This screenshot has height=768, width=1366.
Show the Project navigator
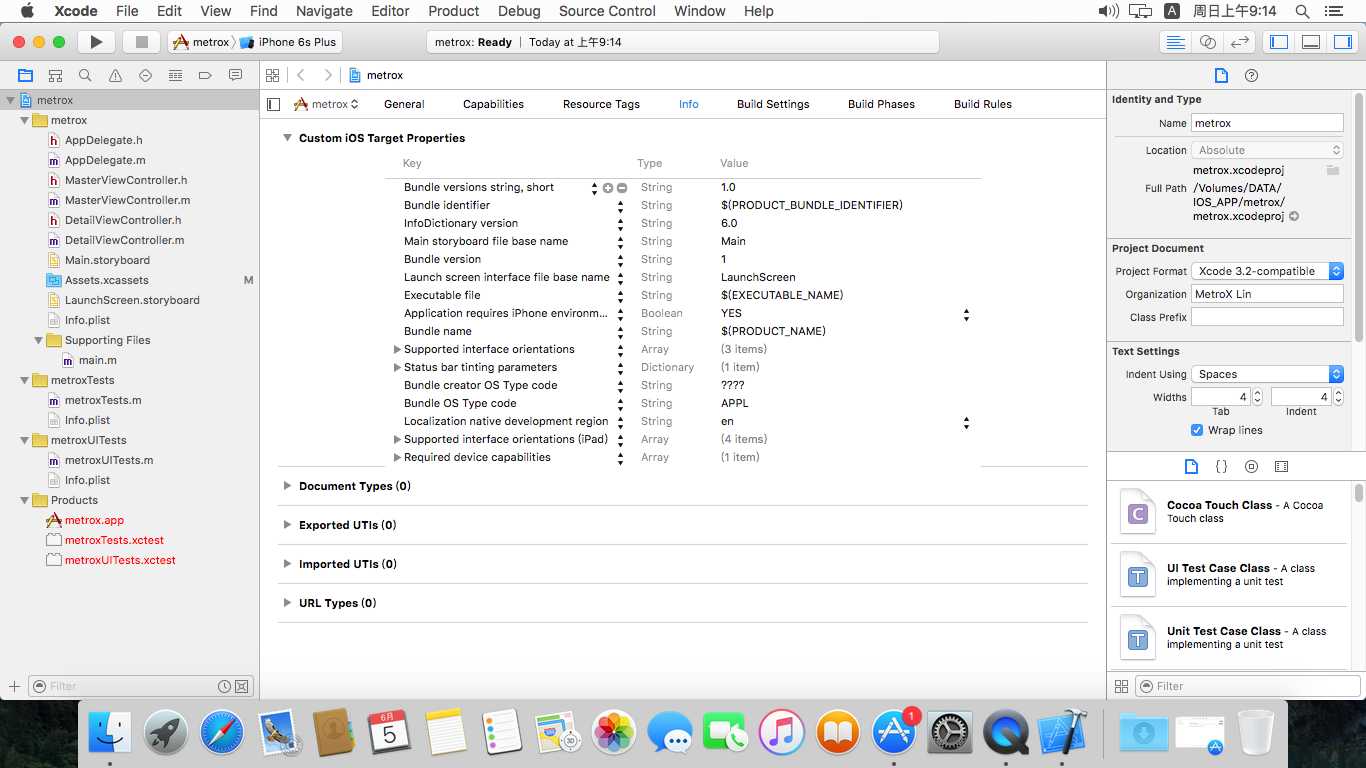[25, 75]
